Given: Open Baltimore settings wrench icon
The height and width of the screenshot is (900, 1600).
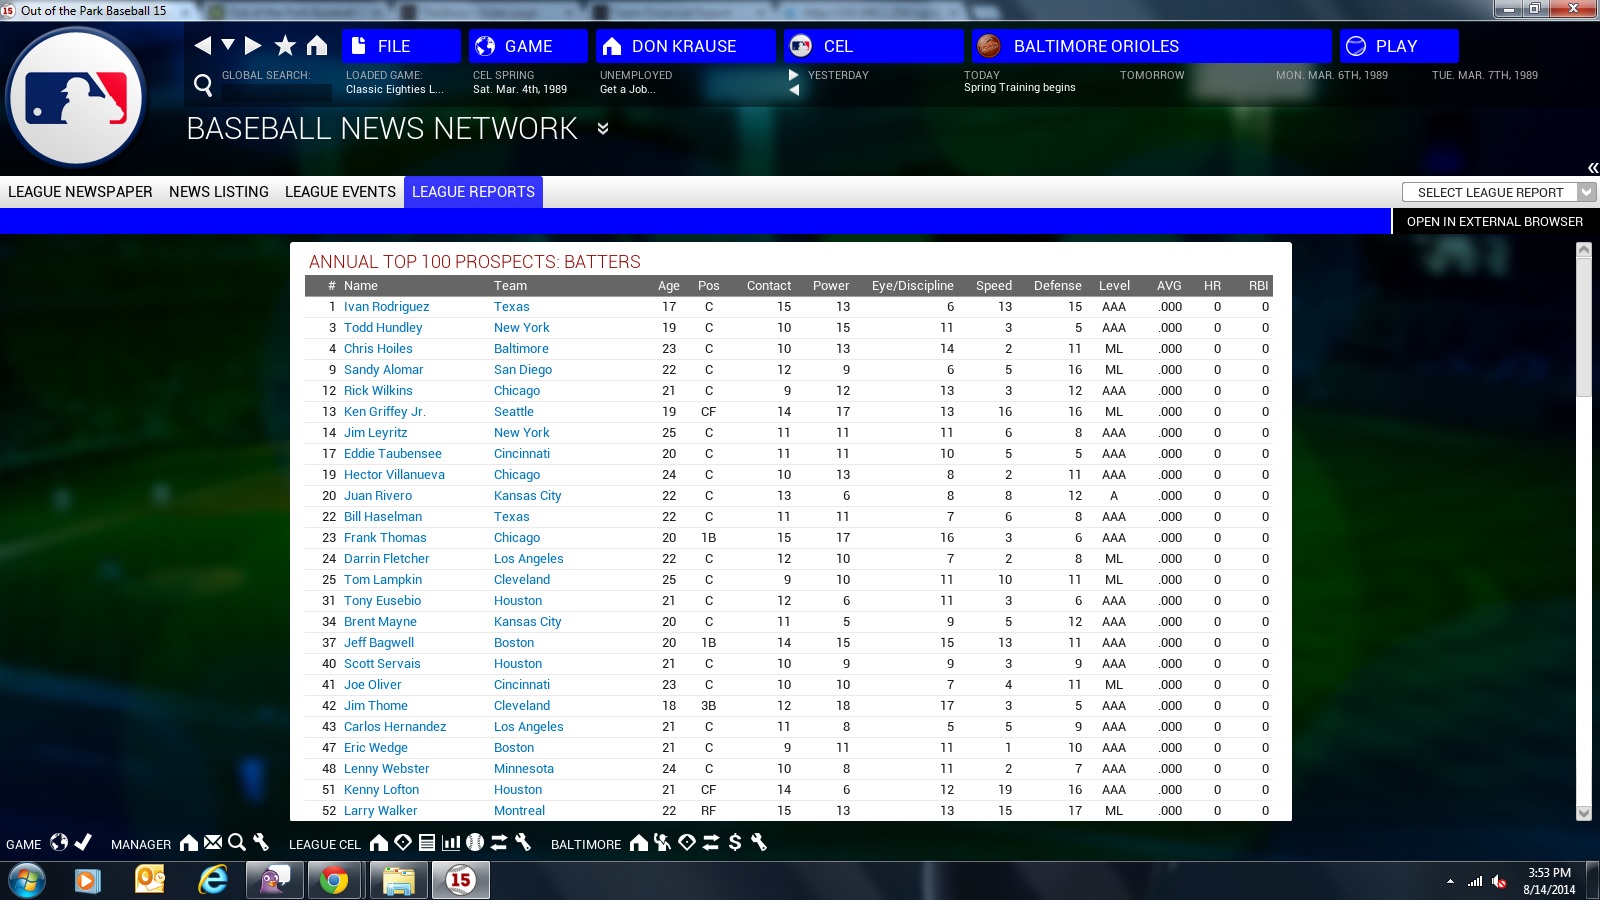Looking at the screenshot, I should pos(759,843).
